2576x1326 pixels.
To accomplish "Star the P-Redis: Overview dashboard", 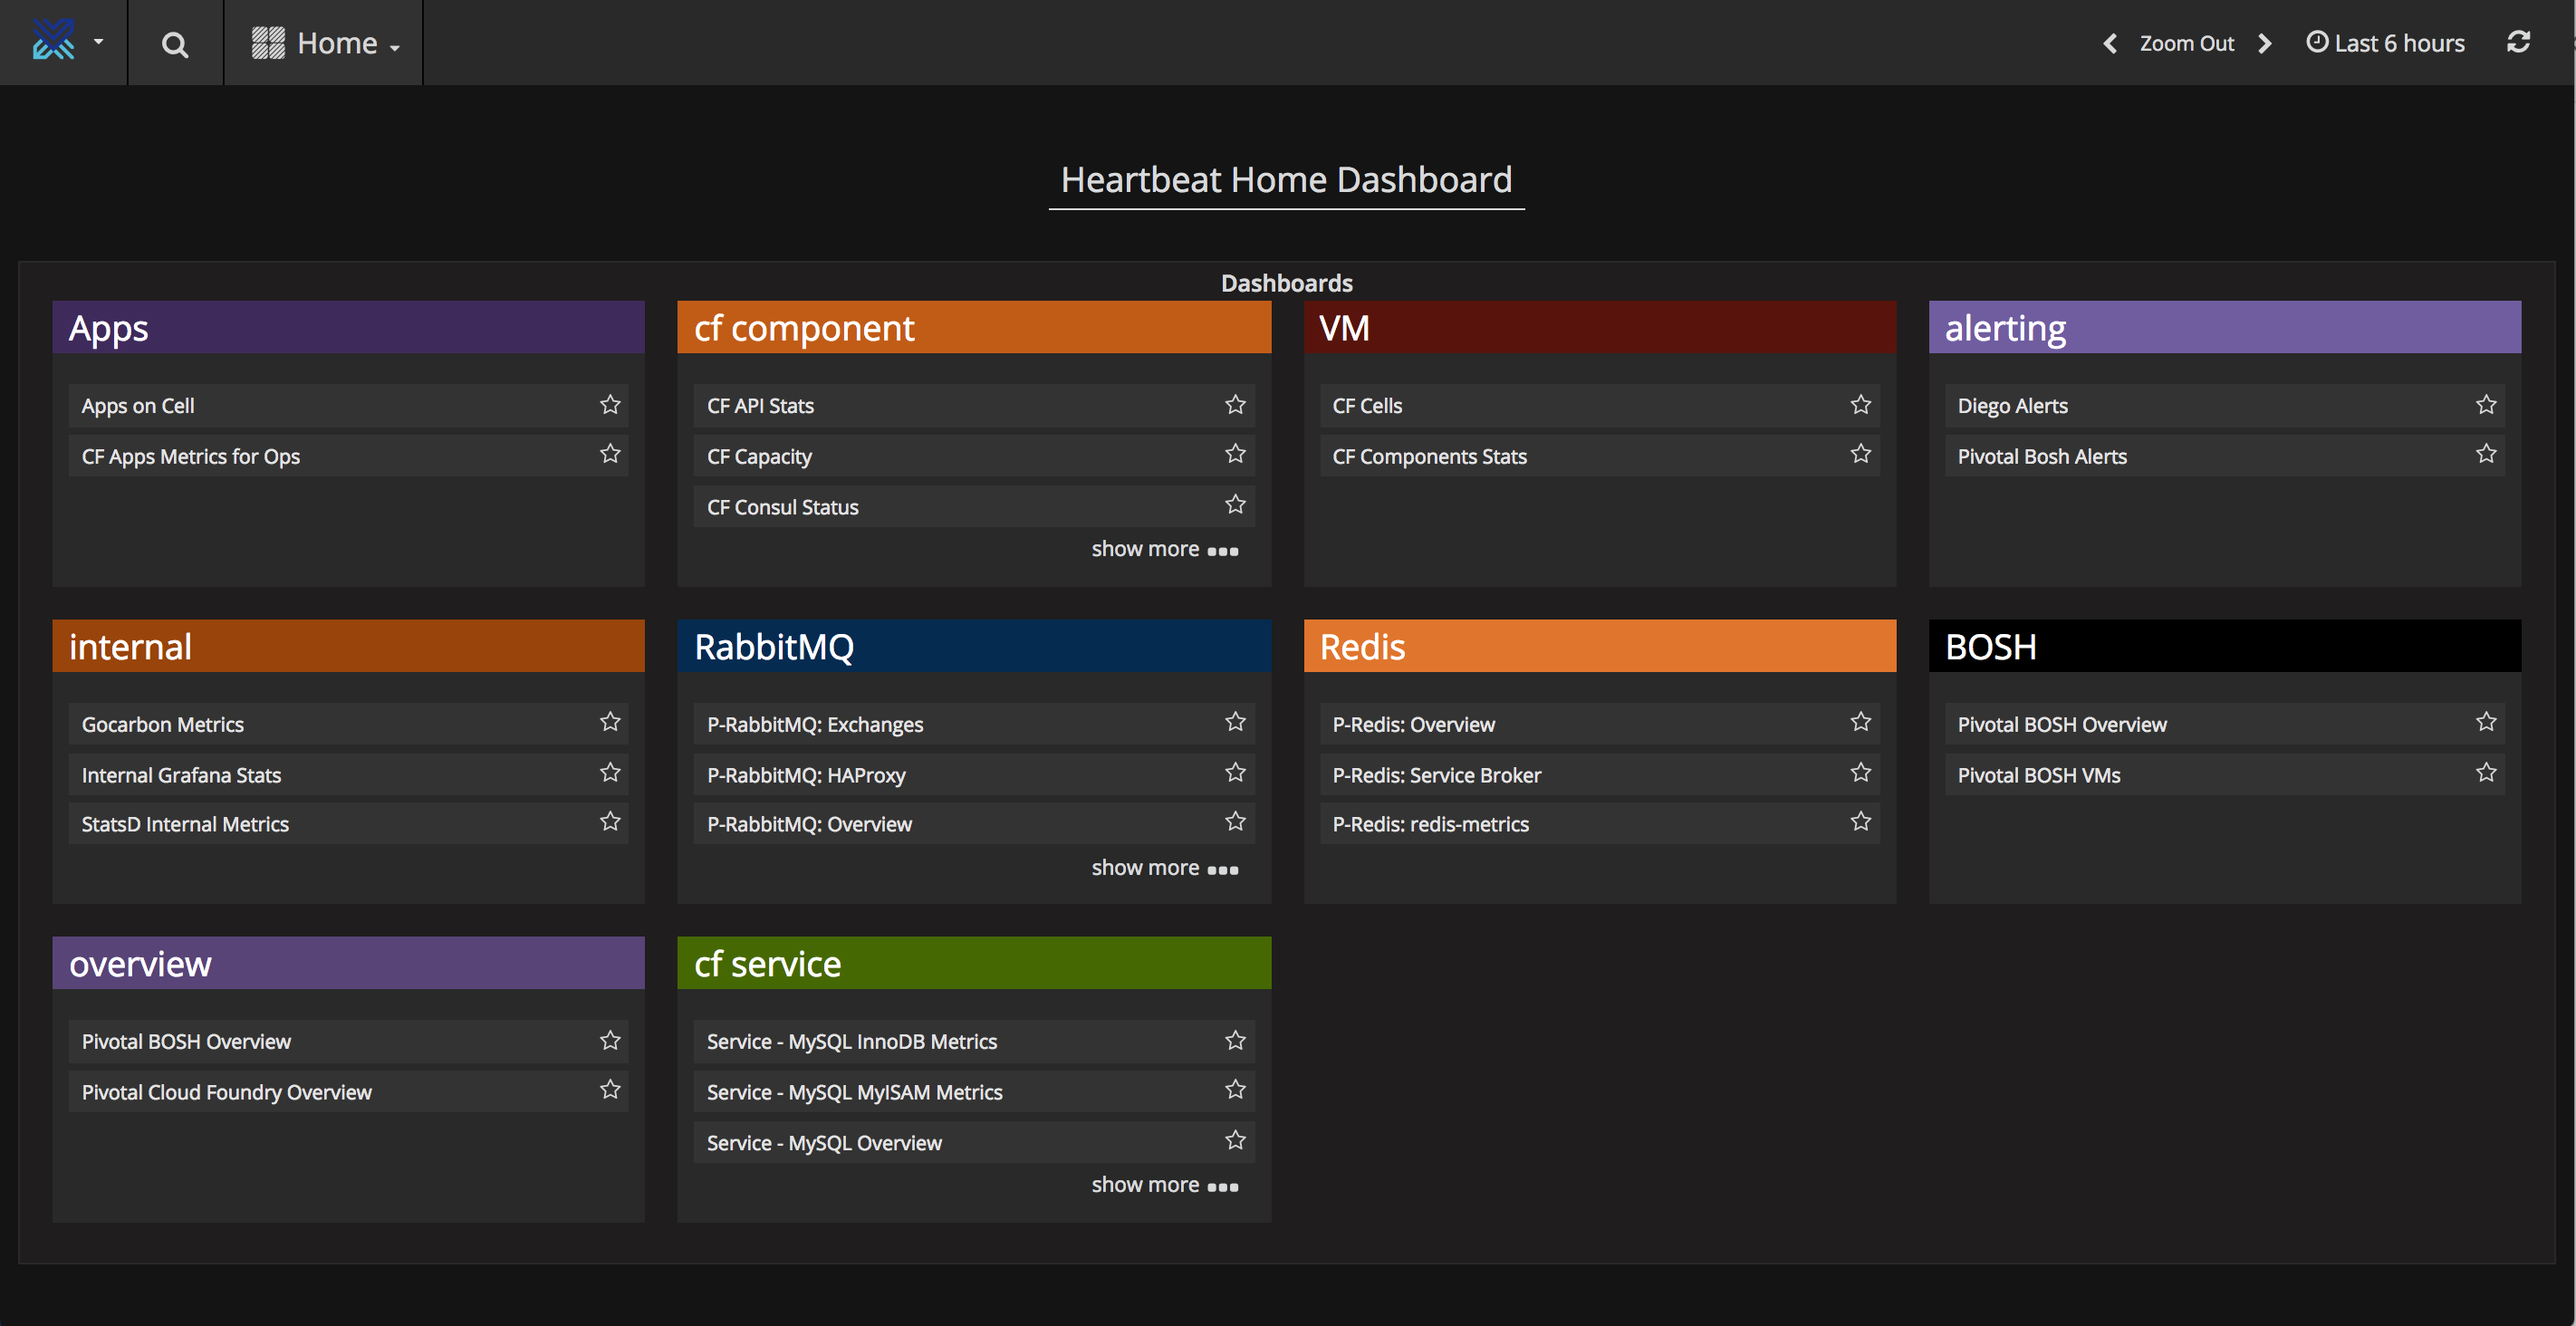I will click(1861, 722).
